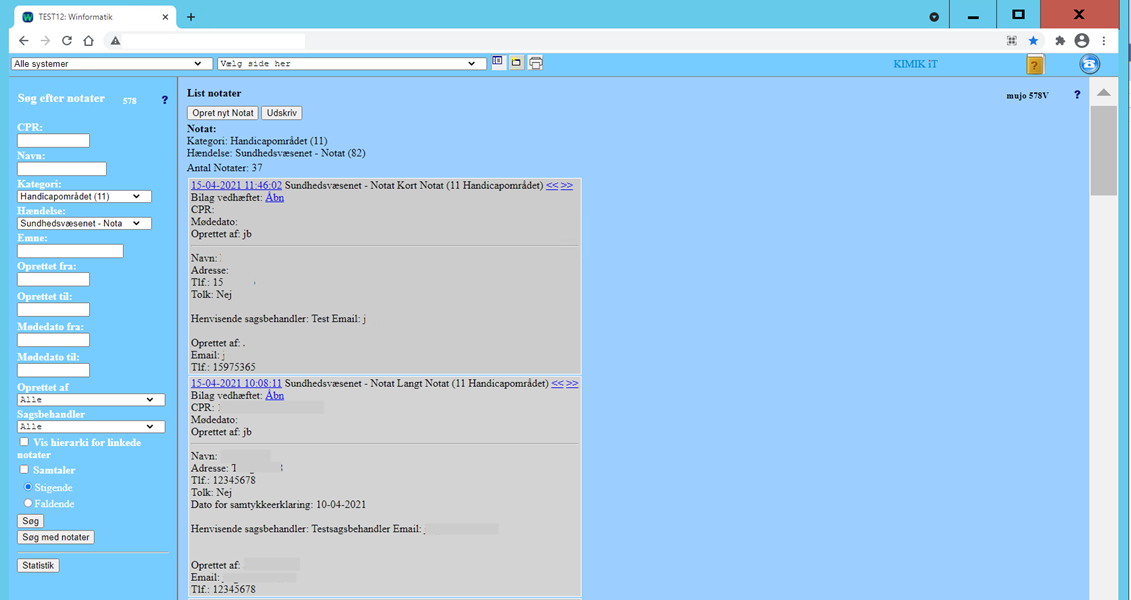Click the KIMIK iT link
Screen dimensions: 1131x600
(915, 64)
